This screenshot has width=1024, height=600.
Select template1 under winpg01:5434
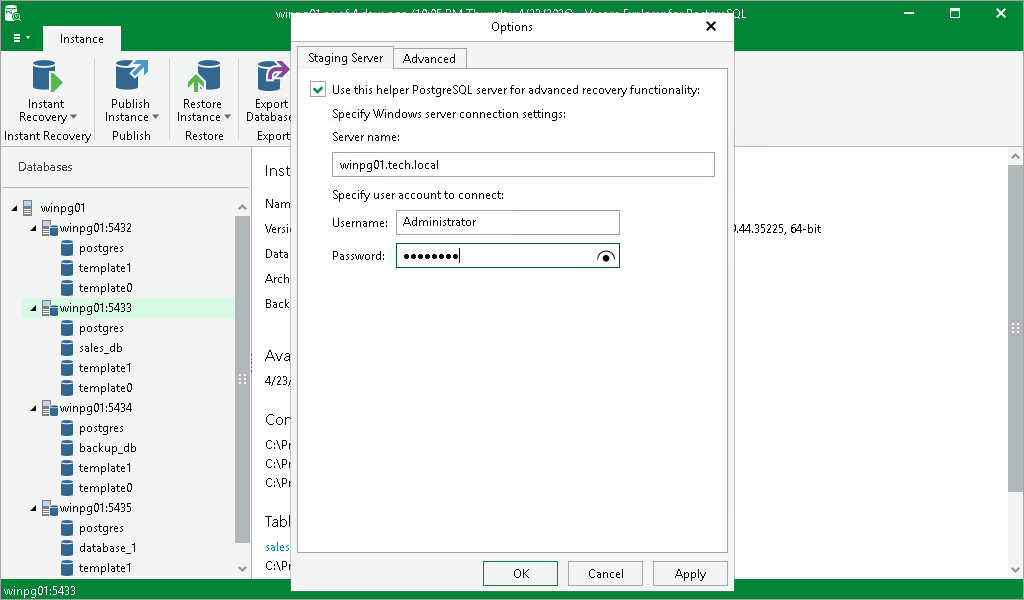click(105, 468)
